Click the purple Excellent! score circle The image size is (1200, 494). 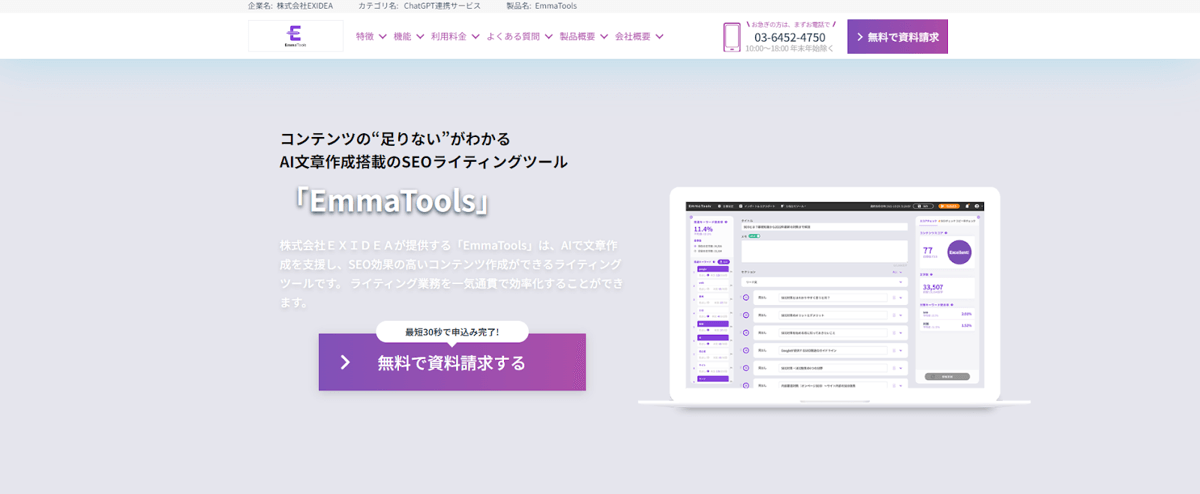click(958, 250)
